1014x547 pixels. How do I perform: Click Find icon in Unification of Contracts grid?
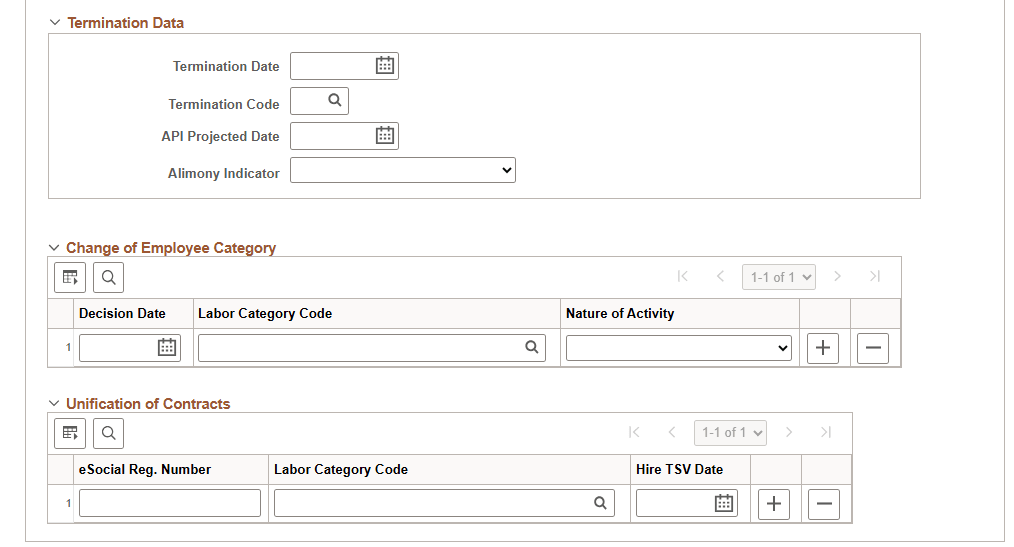109,433
